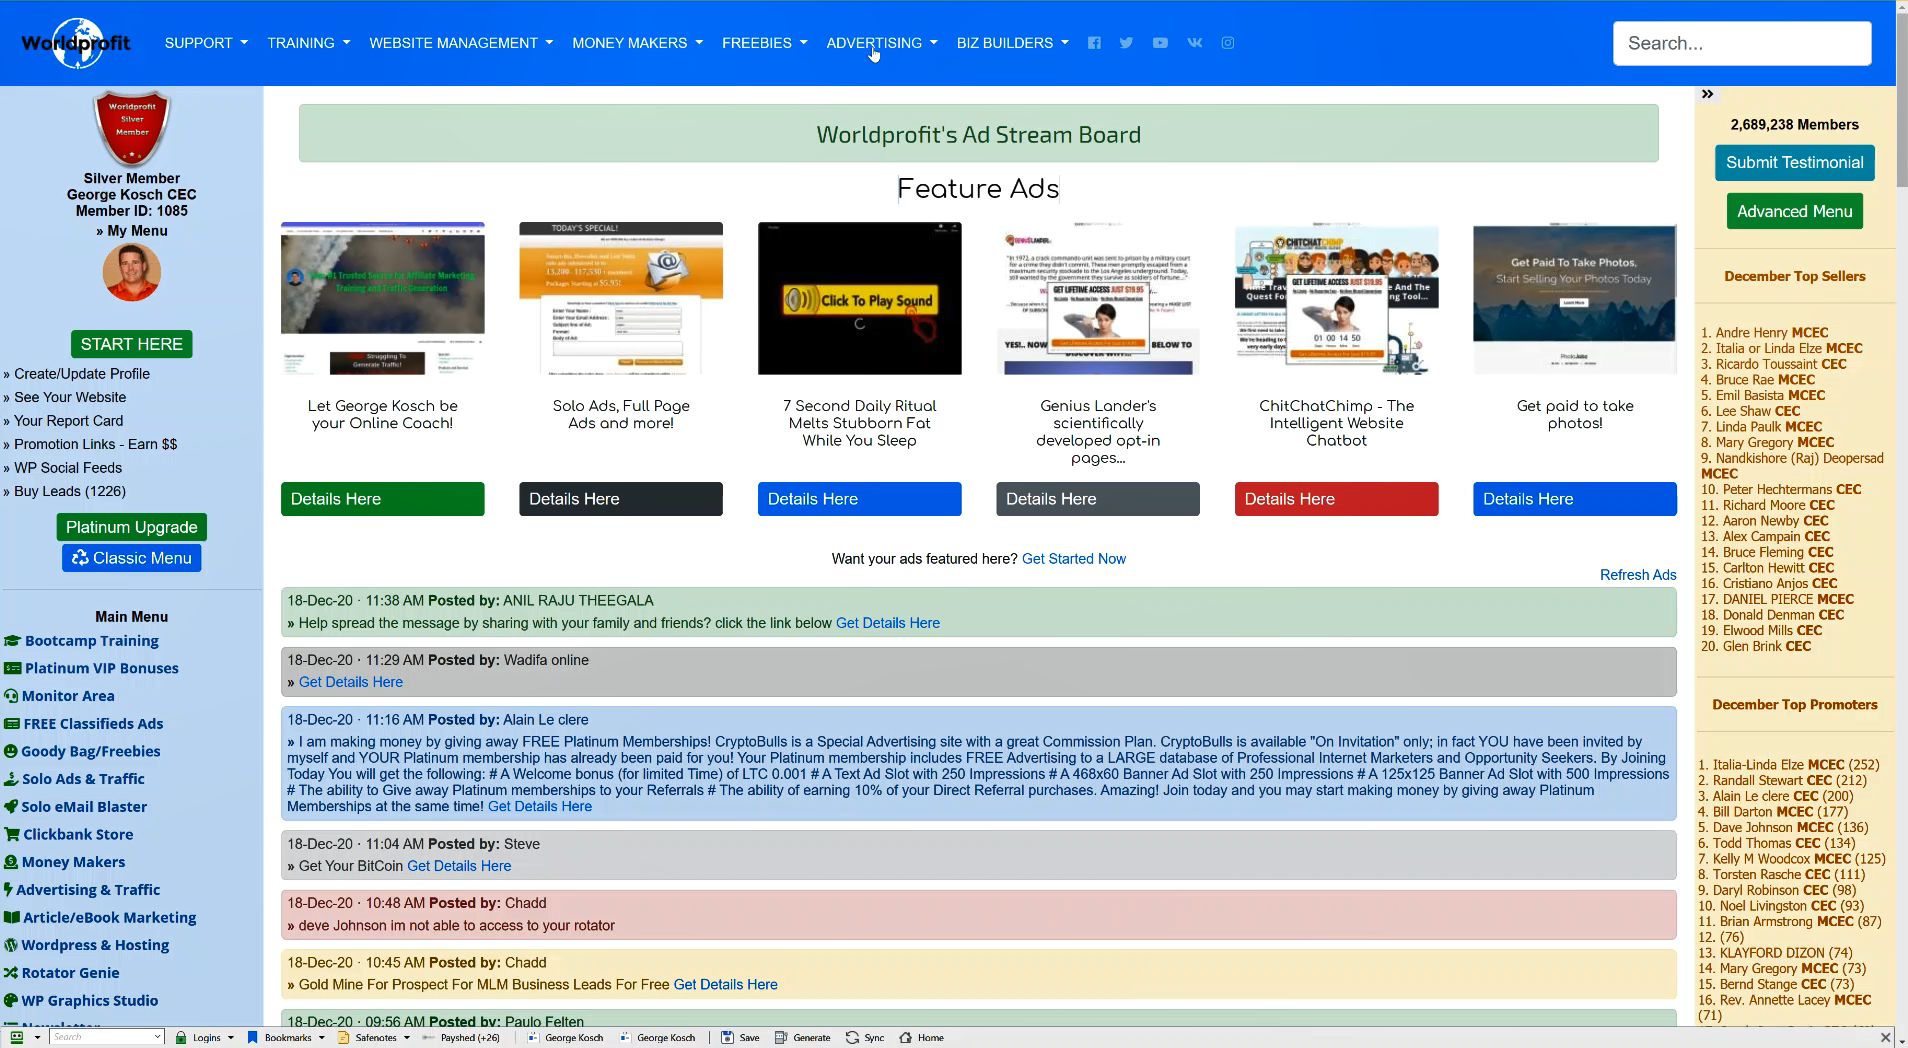
Task: Open the Advanced Menu button
Action: tap(1795, 211)
